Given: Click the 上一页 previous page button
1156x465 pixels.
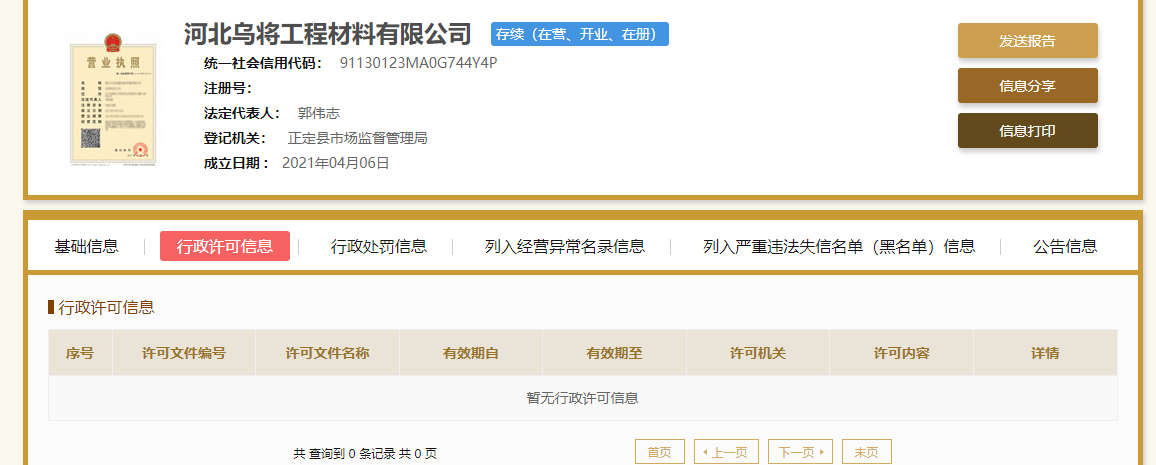Looking at the screenshot, I should click(x=726, y=452).
